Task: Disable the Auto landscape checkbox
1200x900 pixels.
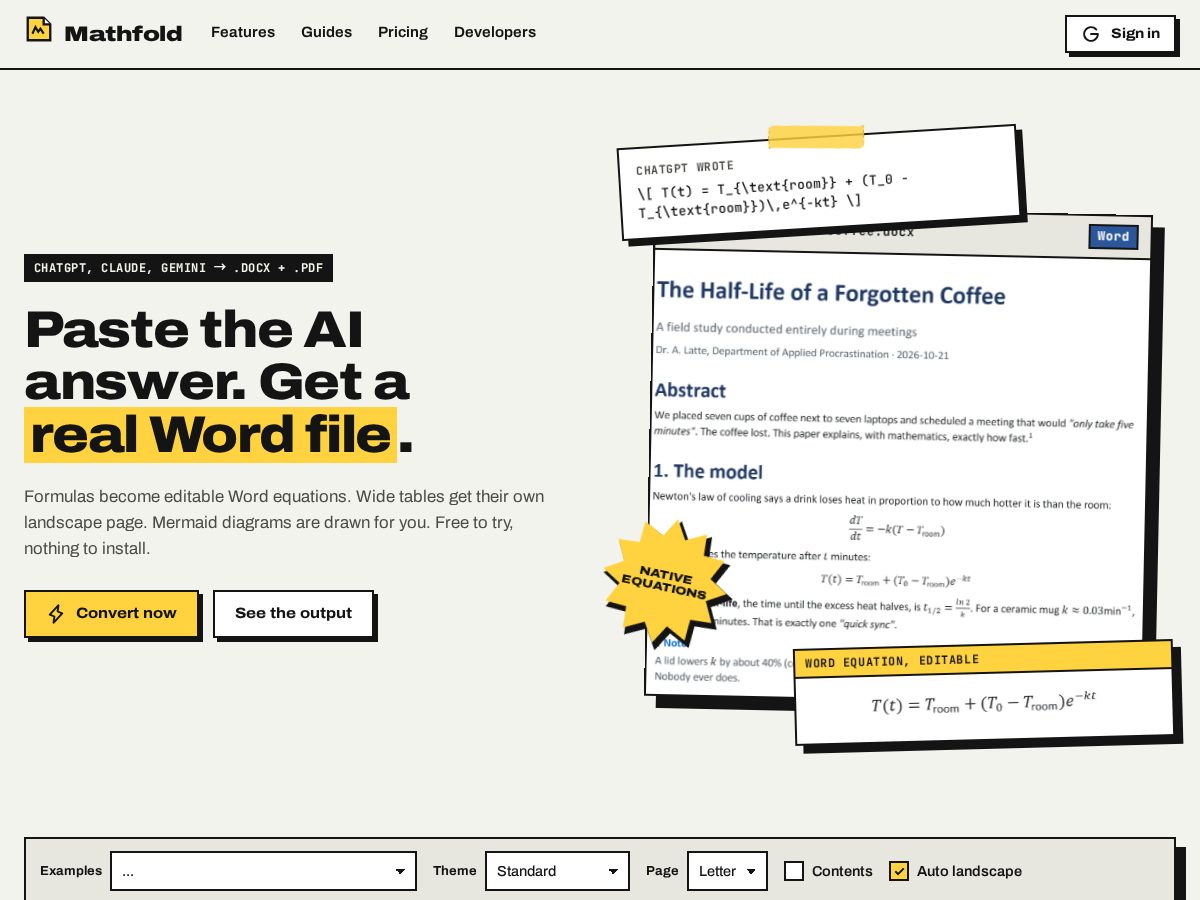Action: coord(899,871)
